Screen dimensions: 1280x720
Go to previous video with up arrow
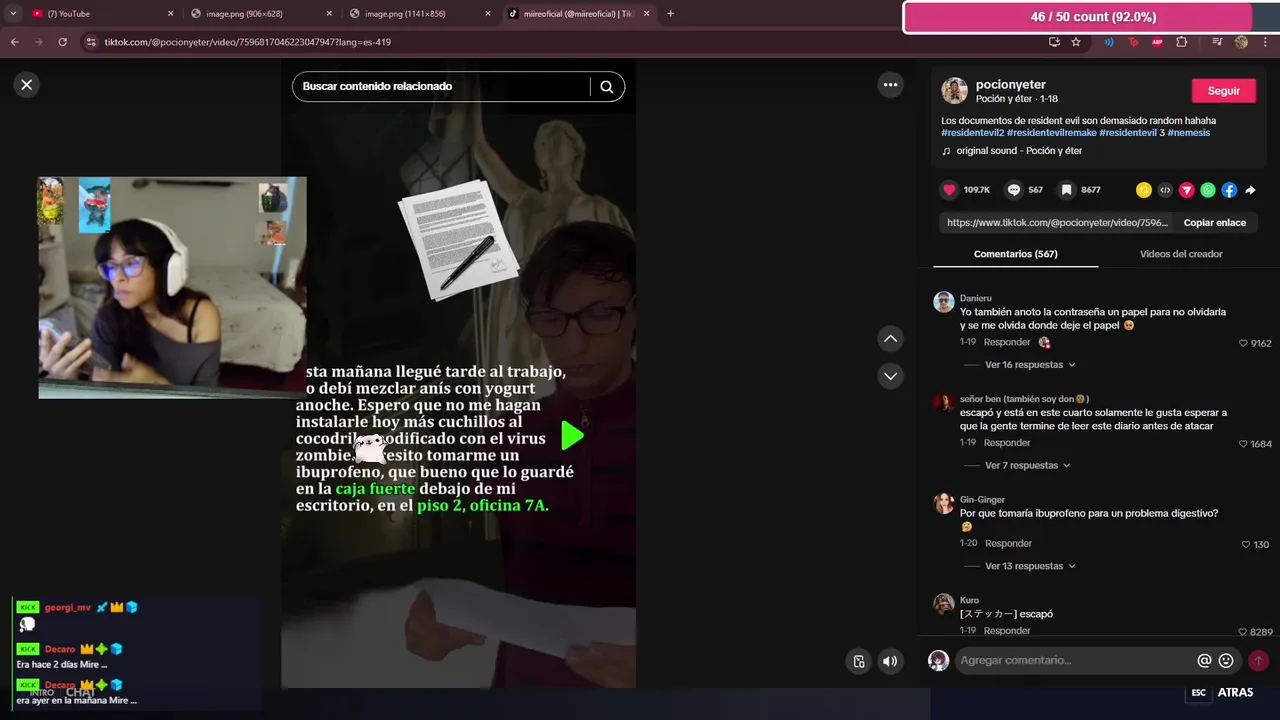pyautogui.click(x=890, y=339)
